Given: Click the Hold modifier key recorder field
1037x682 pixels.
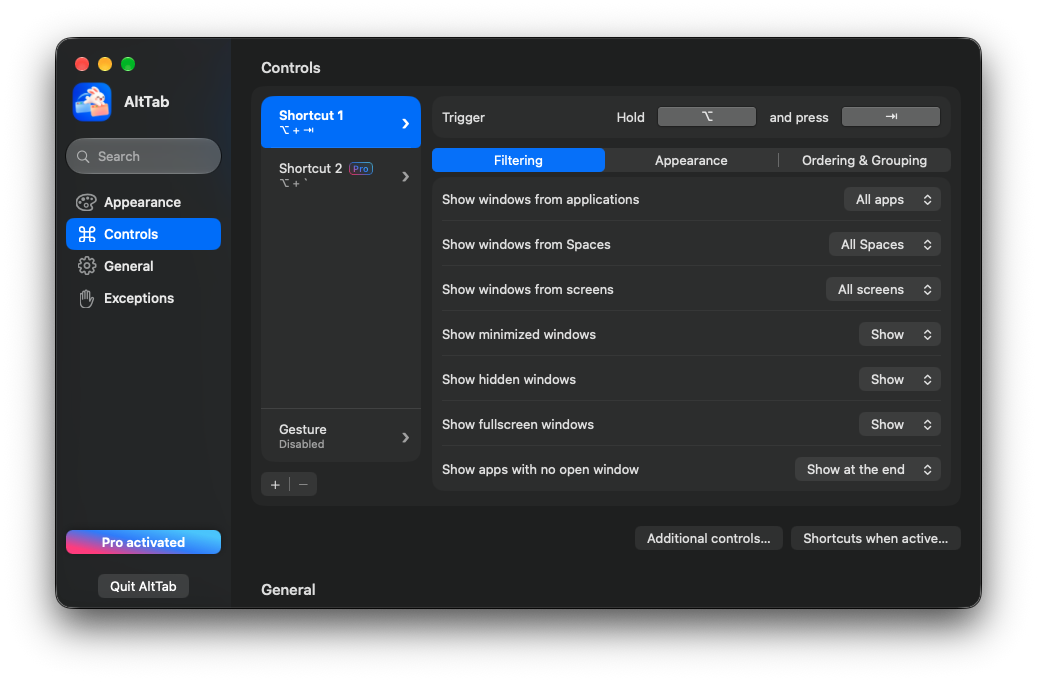Looking at the screenshot, I should point(706,117).
